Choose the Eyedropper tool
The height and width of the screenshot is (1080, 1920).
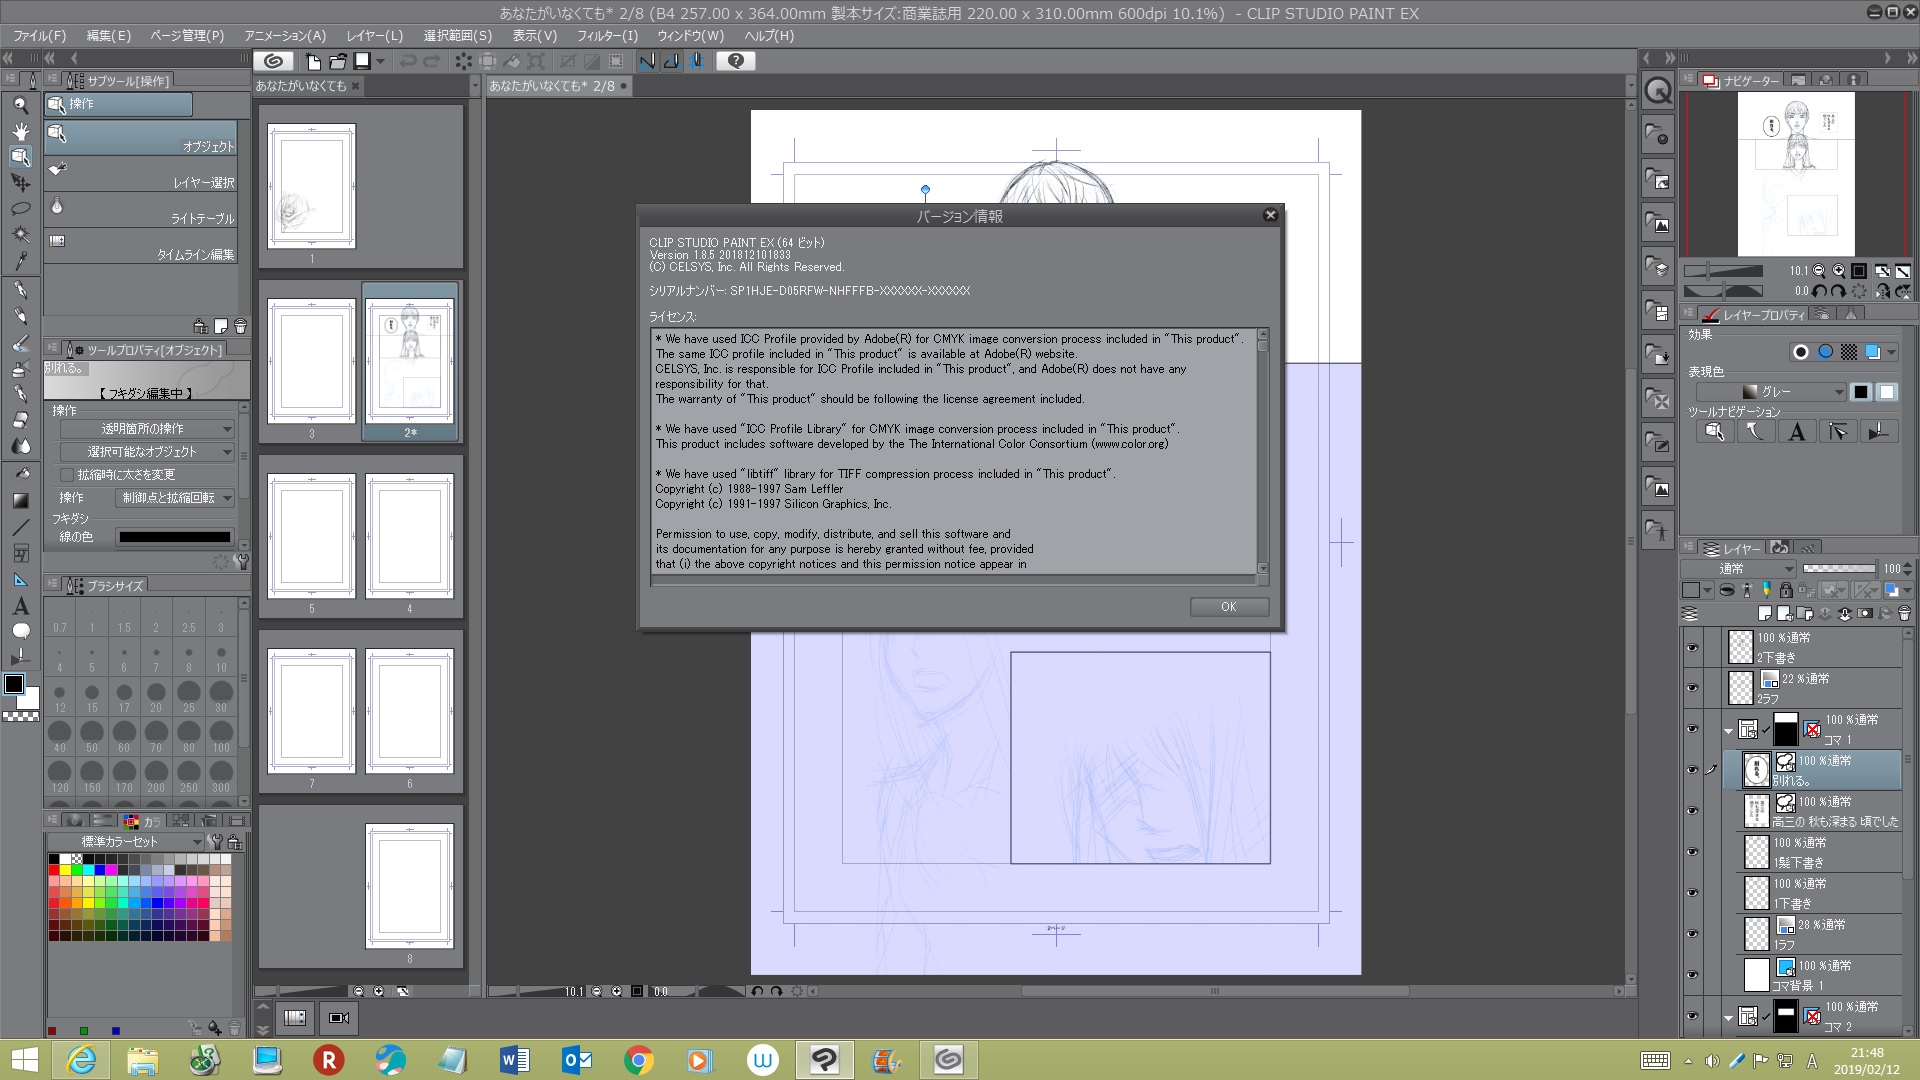click(x=20, y=261)
